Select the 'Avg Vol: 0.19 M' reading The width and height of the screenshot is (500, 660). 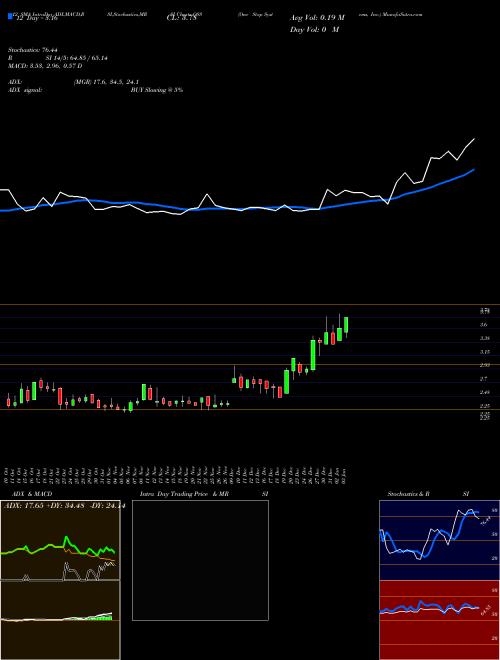pyautogui.click(x=317, y=18)
